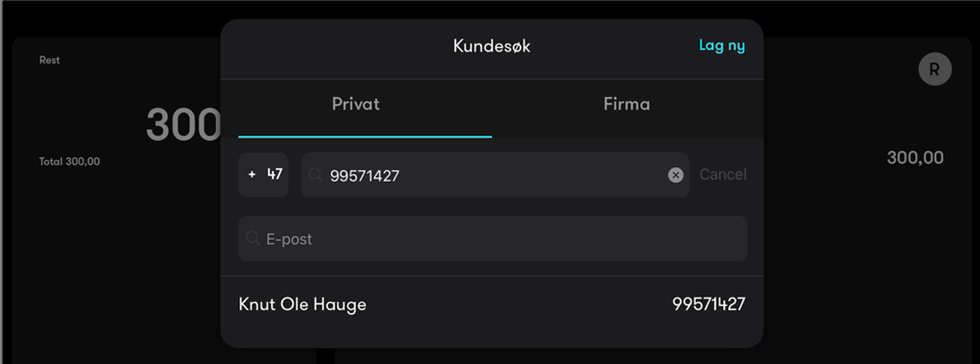Focus the phone field containing 99571427

tap(495, 175)
